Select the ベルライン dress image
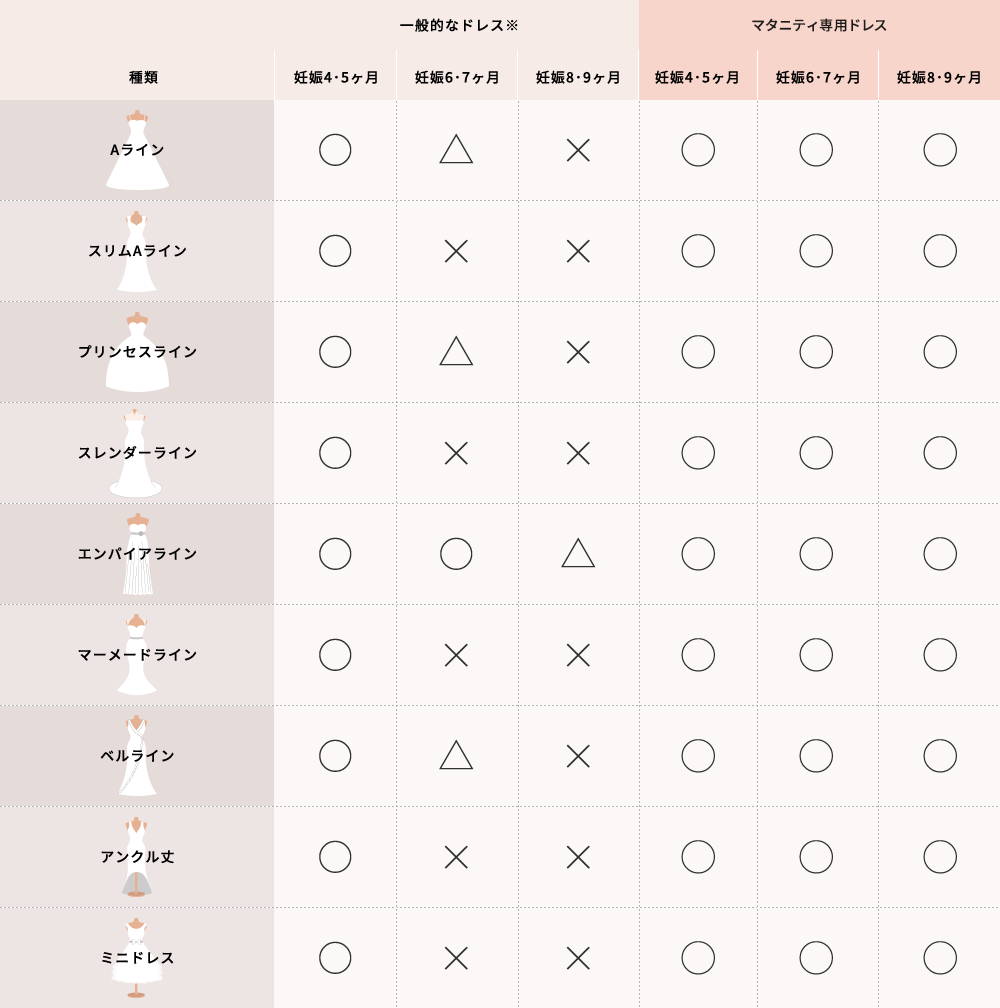The width and height of the screenshot is (1000, 1008). pos(137,755)
